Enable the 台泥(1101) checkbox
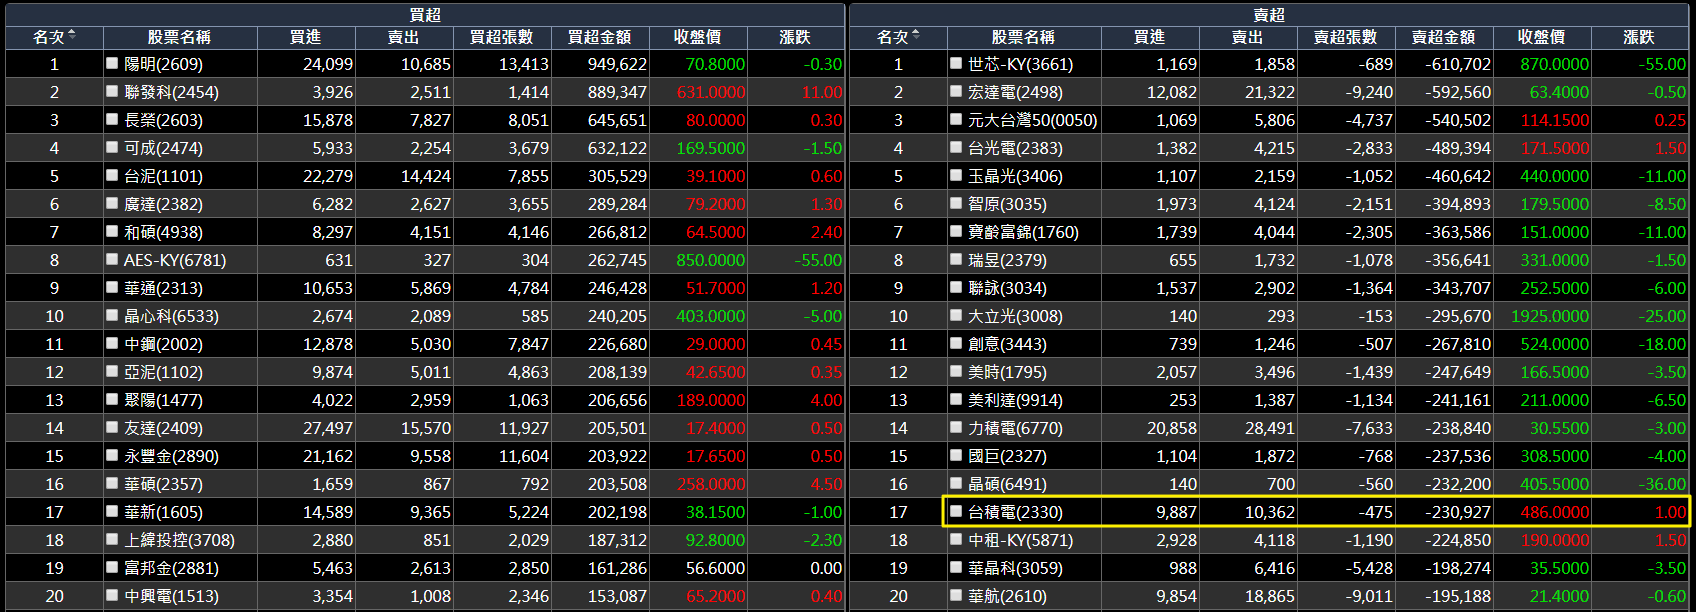This screenshot has height=612, width=1696. 112,175
